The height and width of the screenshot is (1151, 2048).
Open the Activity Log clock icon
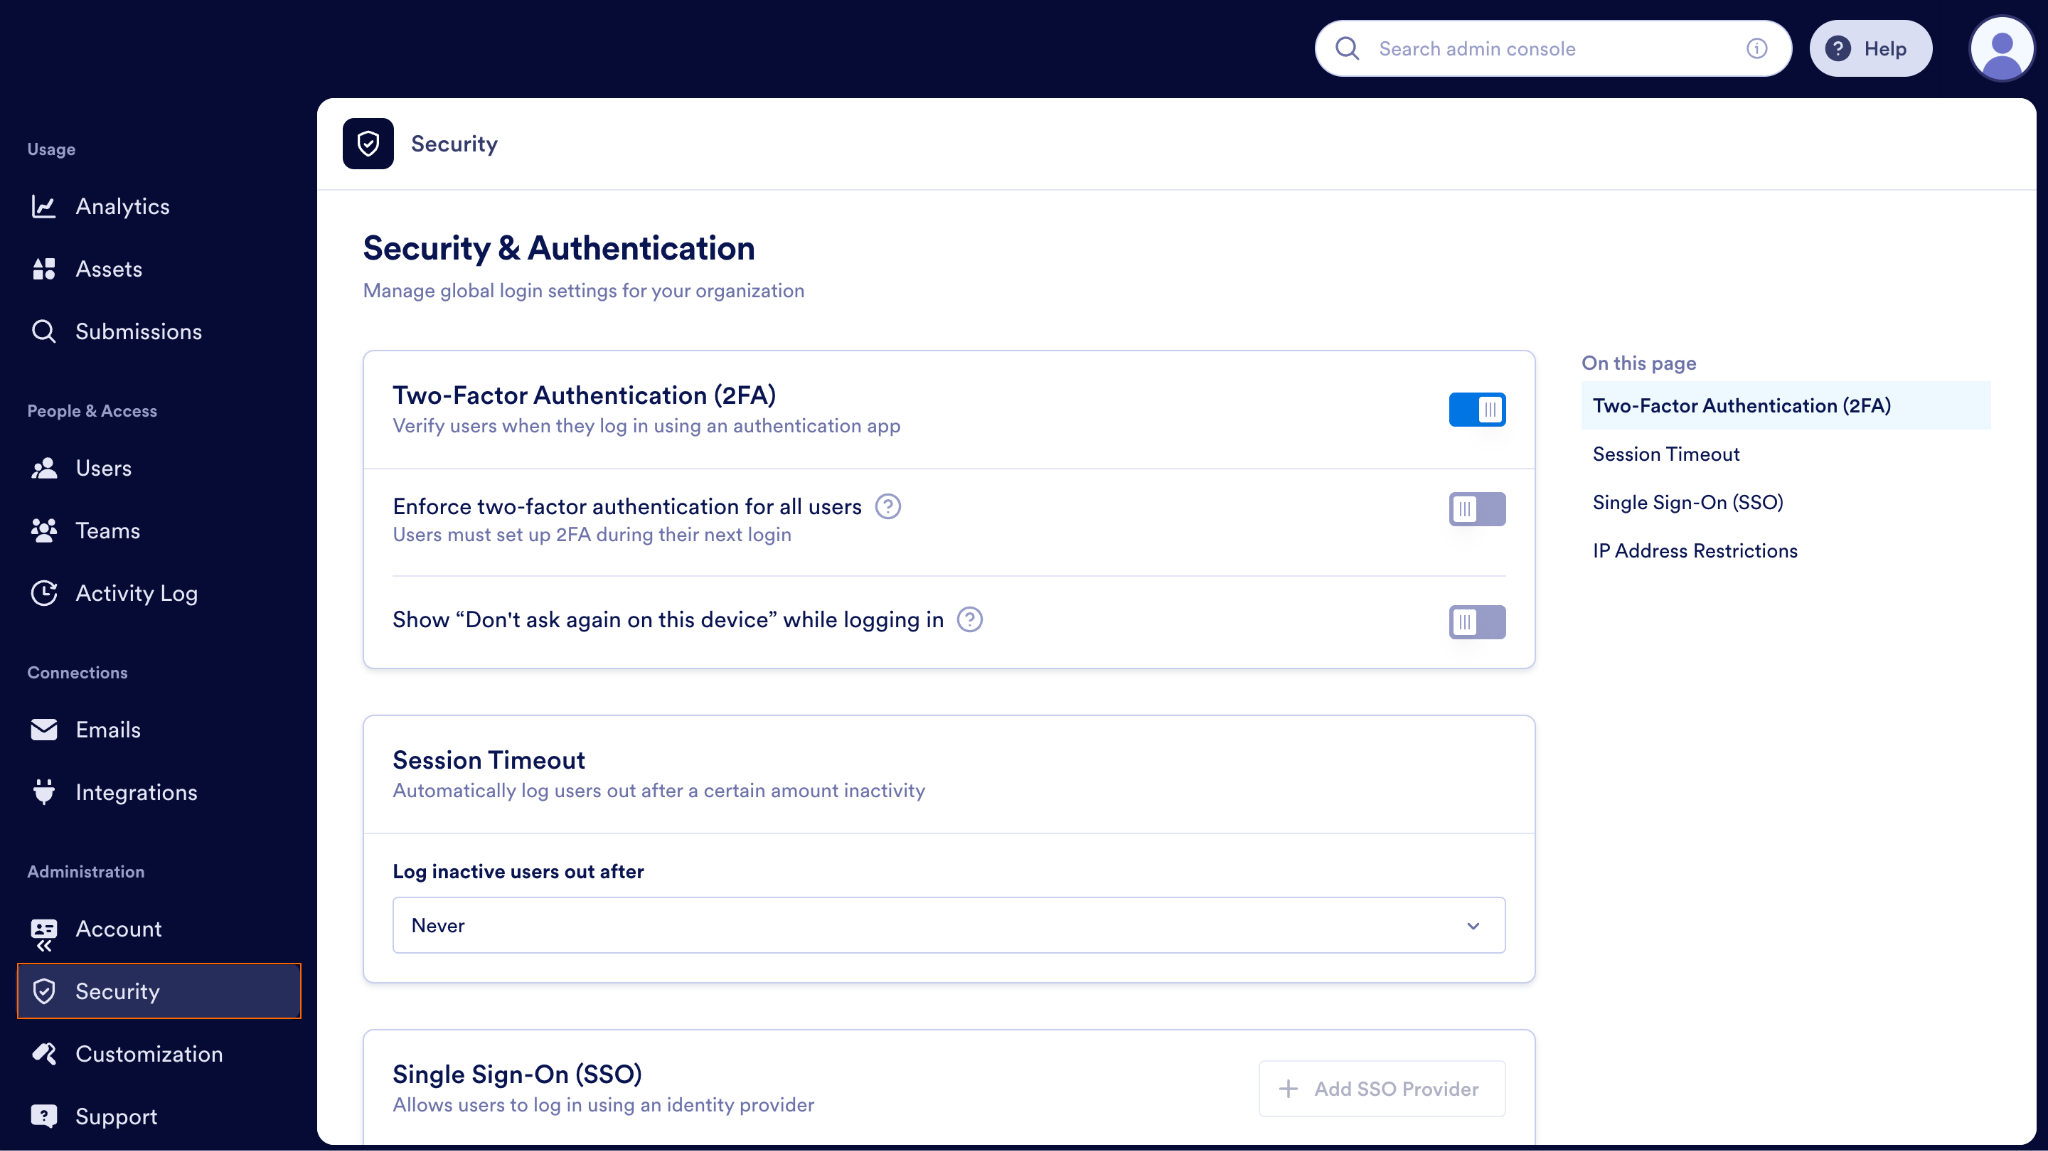coord(45,592)
